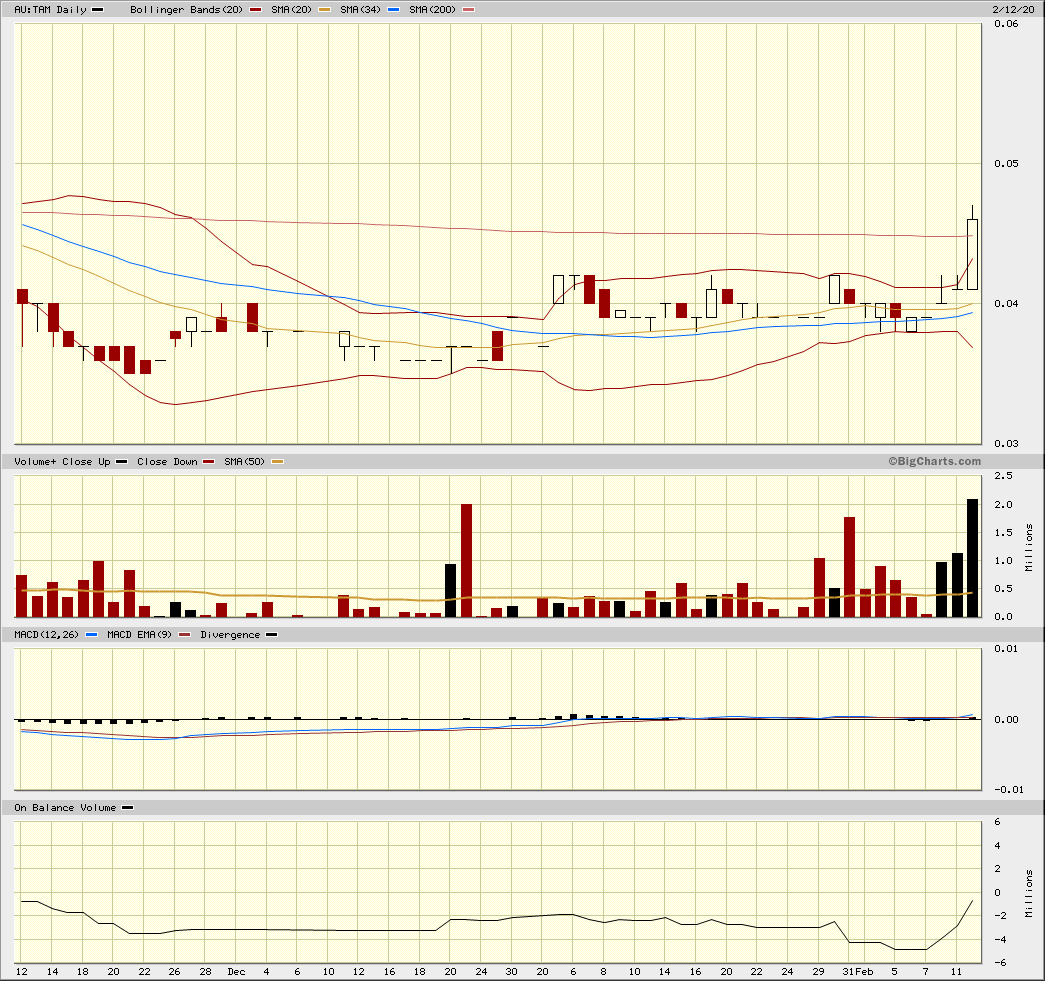The image size is (1045, 981).
Task: Click the black Divergence legend swatch
Action: 271,635
